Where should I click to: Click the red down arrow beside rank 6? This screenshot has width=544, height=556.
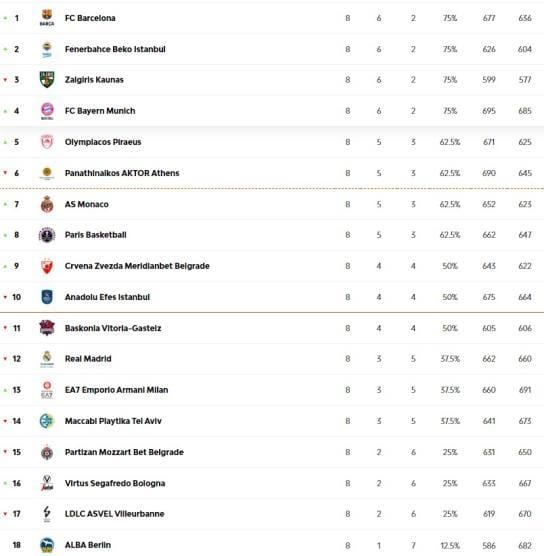click(x=5, y=173)
